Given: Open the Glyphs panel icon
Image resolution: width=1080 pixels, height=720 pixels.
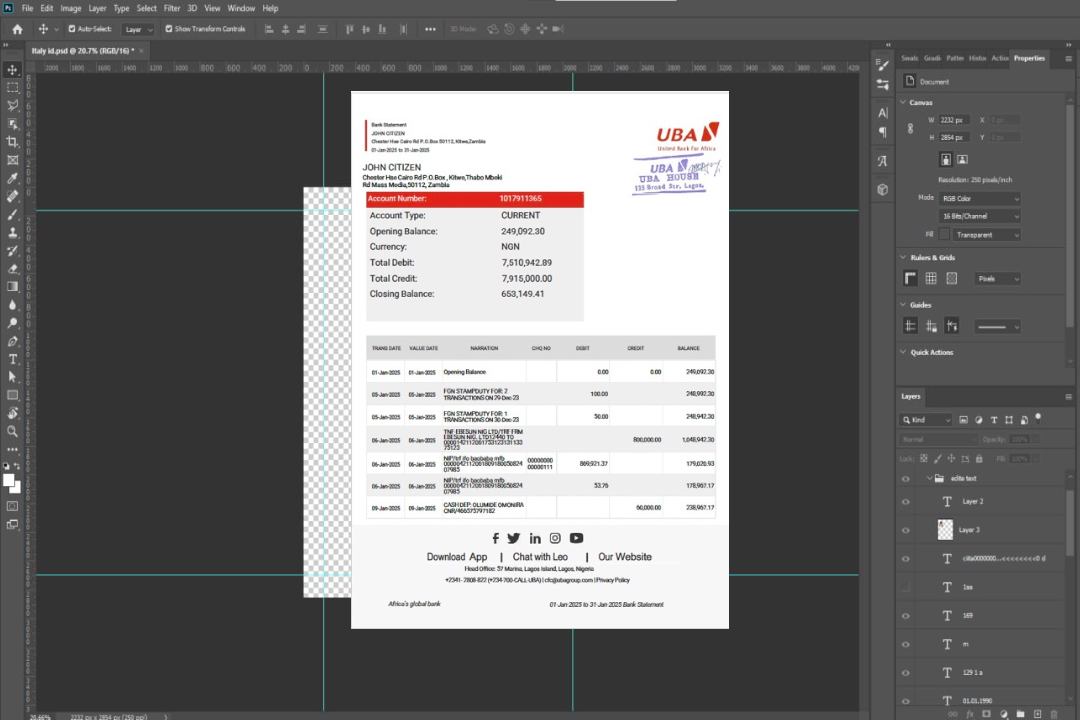Looking at the screenshot, I should point(883,161).
